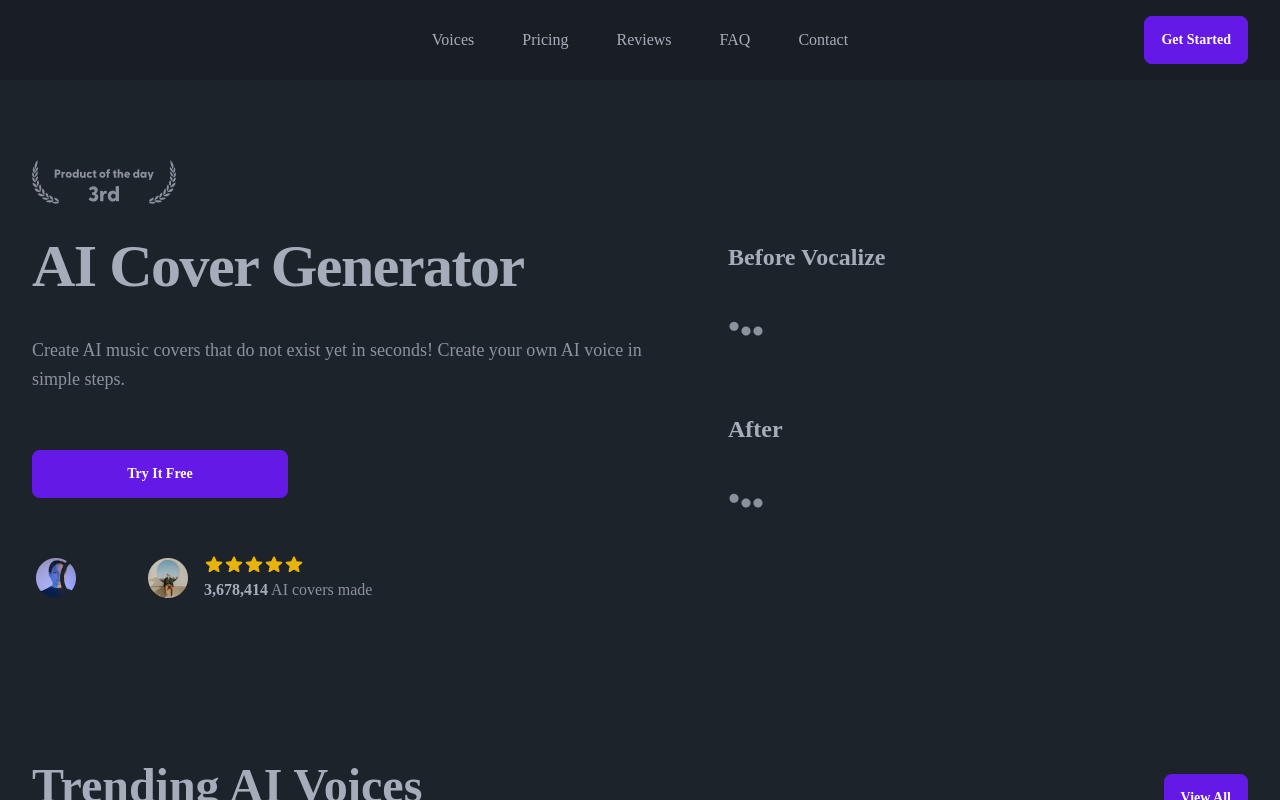Click the first gold rating star

pyautogui.click(x=214, y=565)
